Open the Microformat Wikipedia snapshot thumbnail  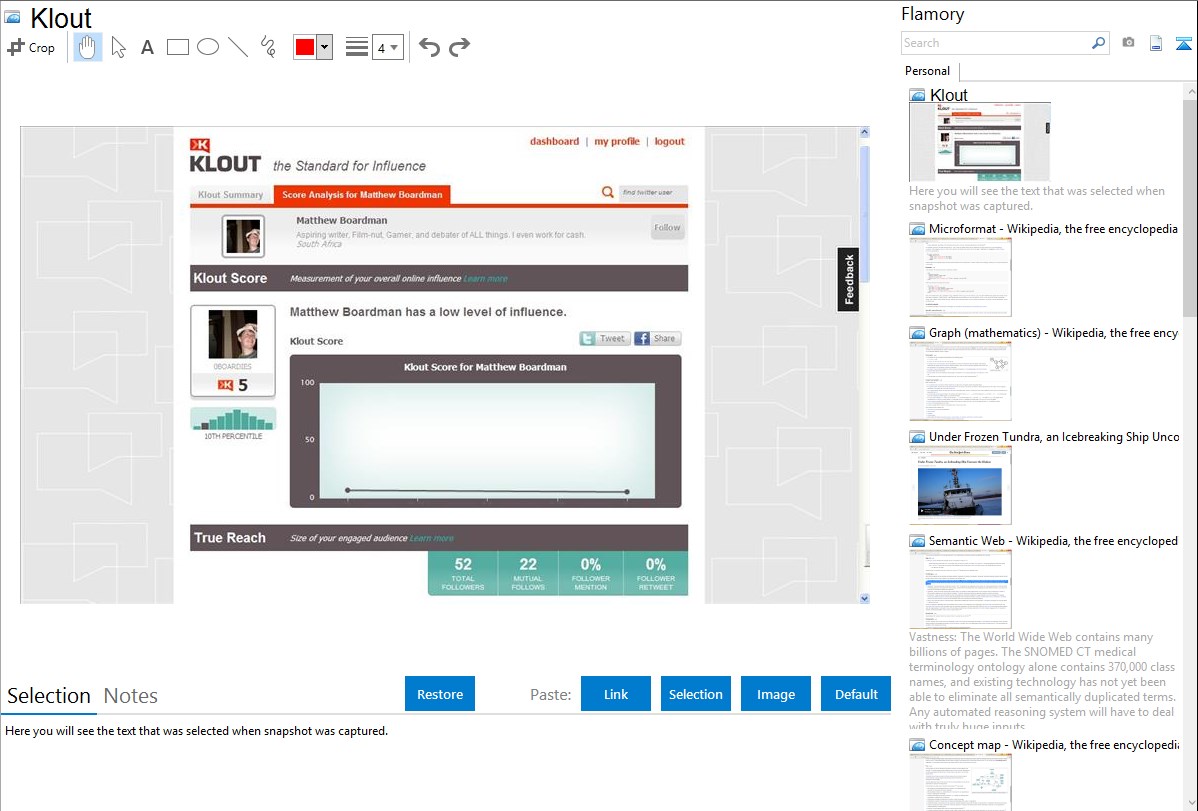[x=960, y=277]
